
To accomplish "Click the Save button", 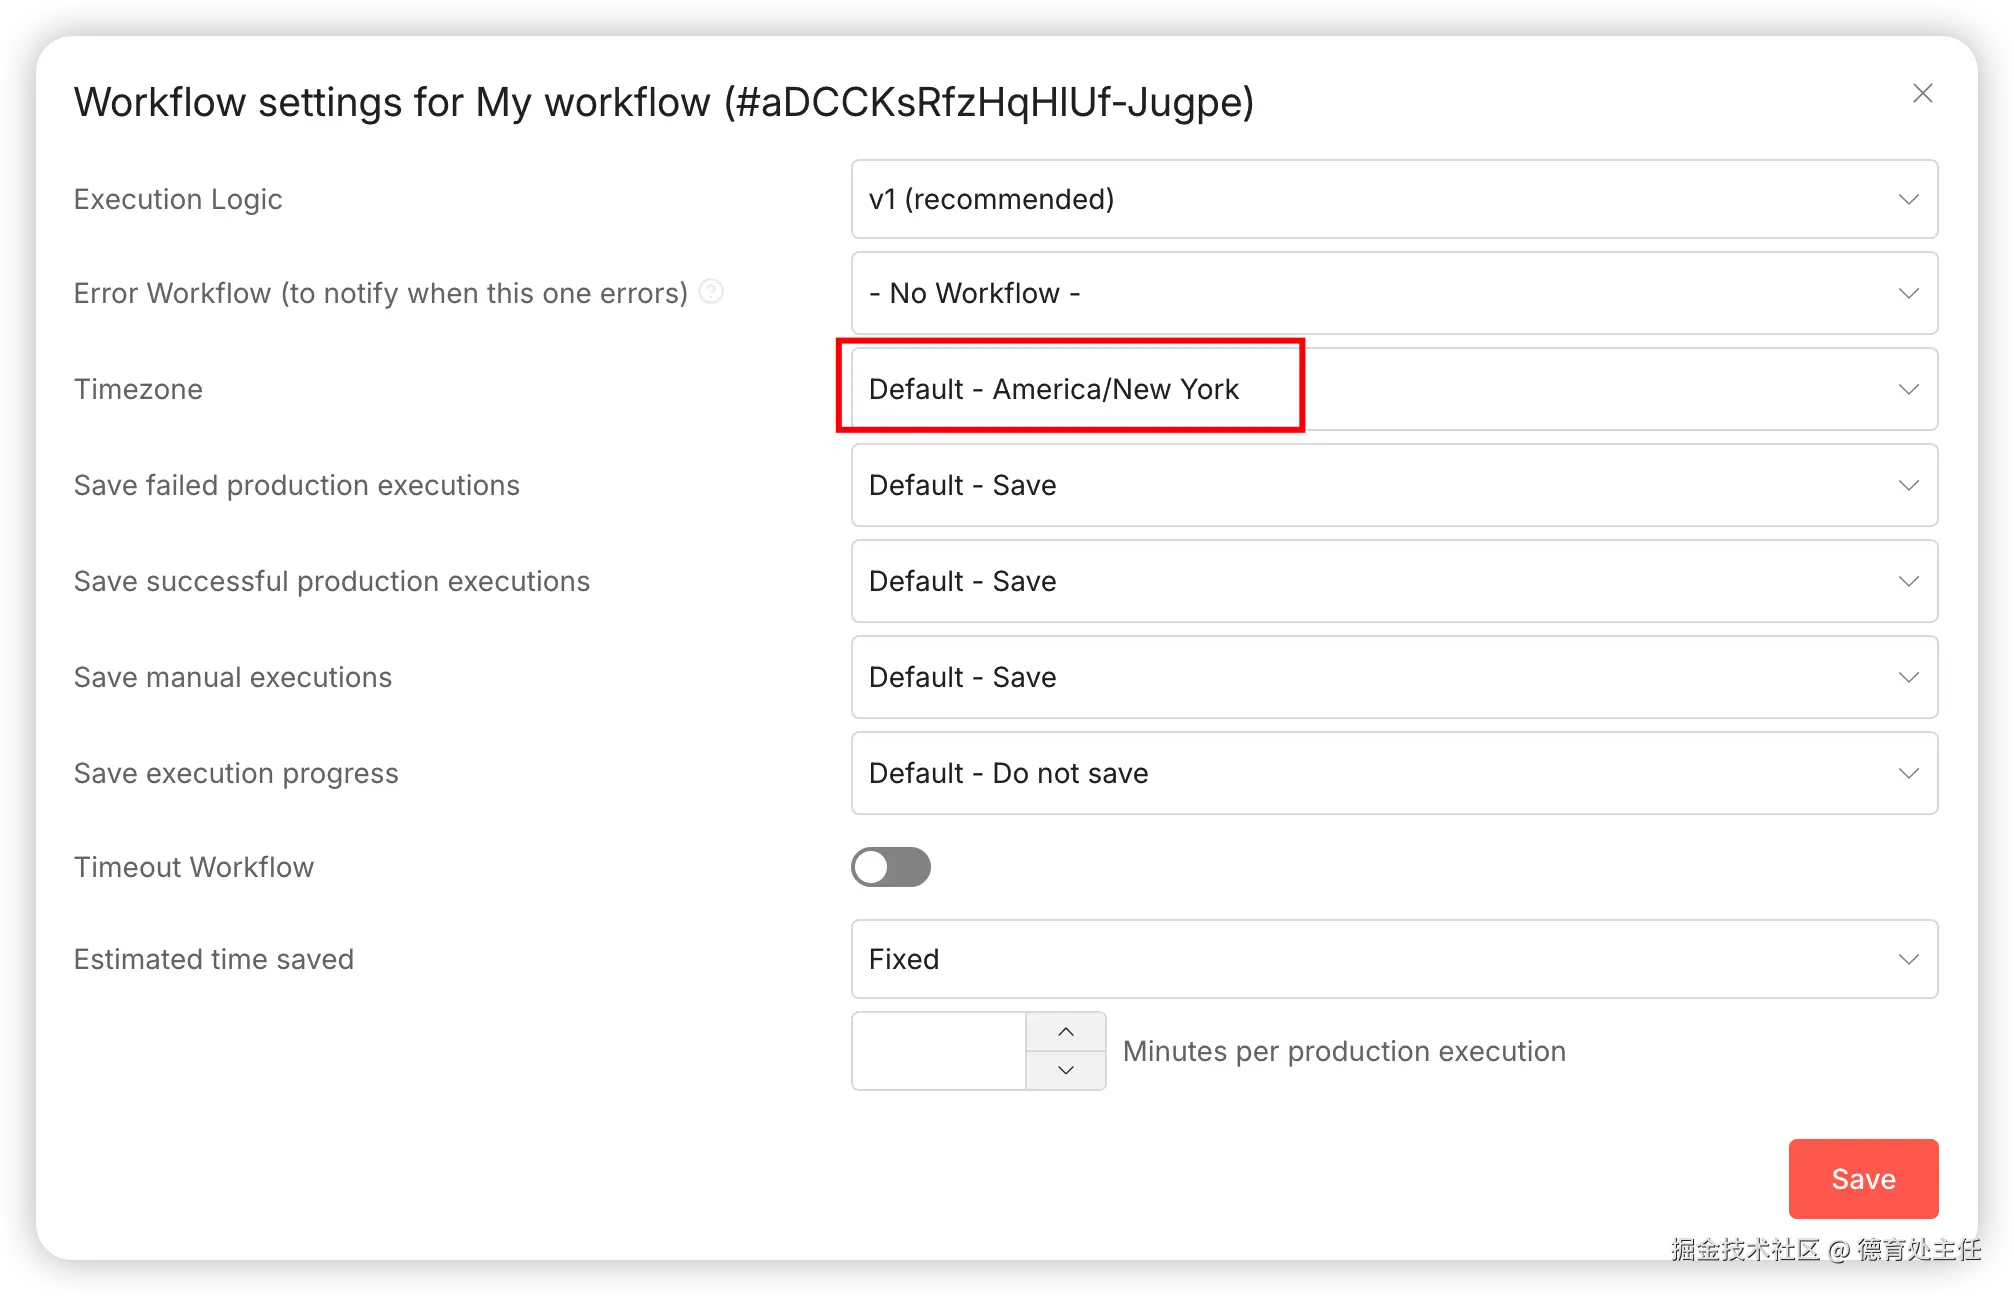I will 1863,1179.
